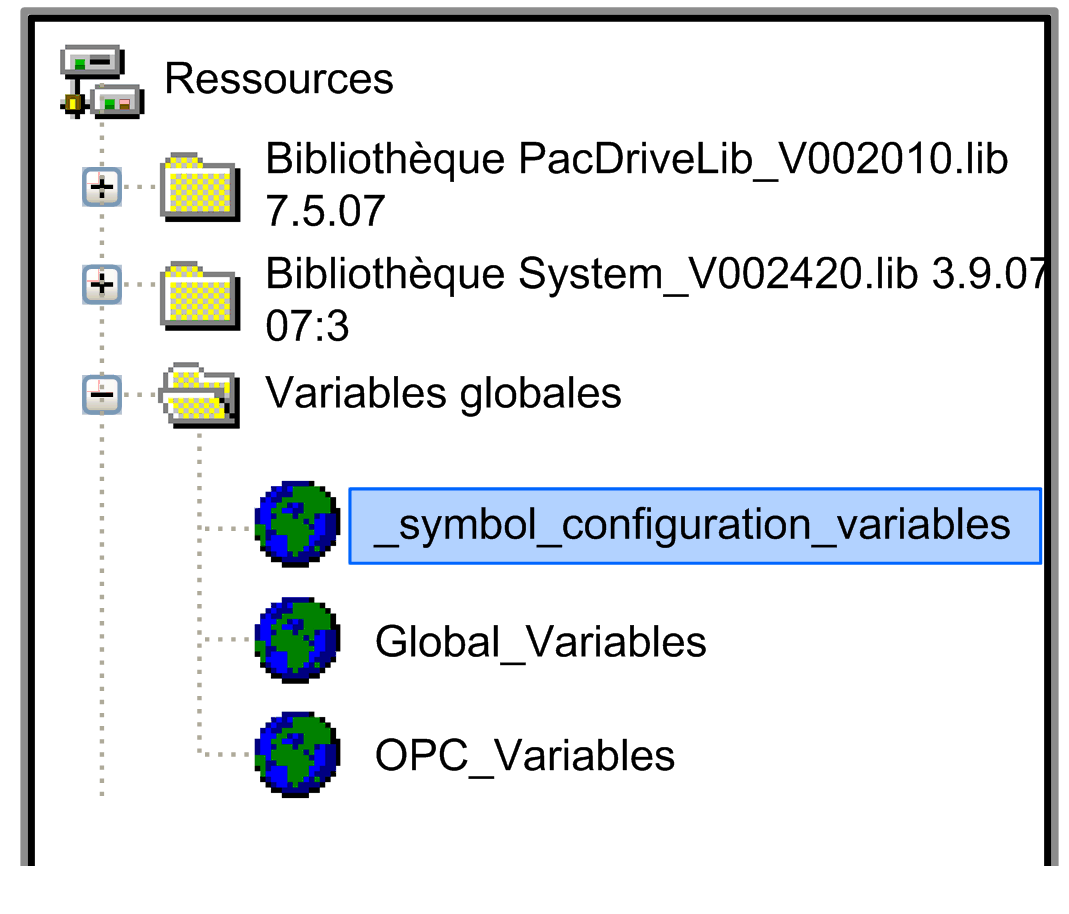
Task: Click the _symbol_configuration_variables globe icon
Action: coord(297,526)
